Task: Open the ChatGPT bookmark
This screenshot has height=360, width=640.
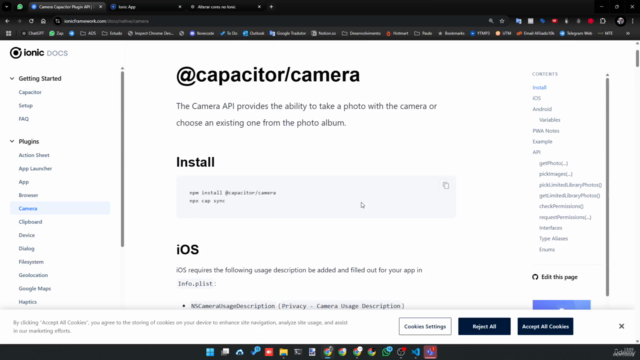Action: (33, 33)
